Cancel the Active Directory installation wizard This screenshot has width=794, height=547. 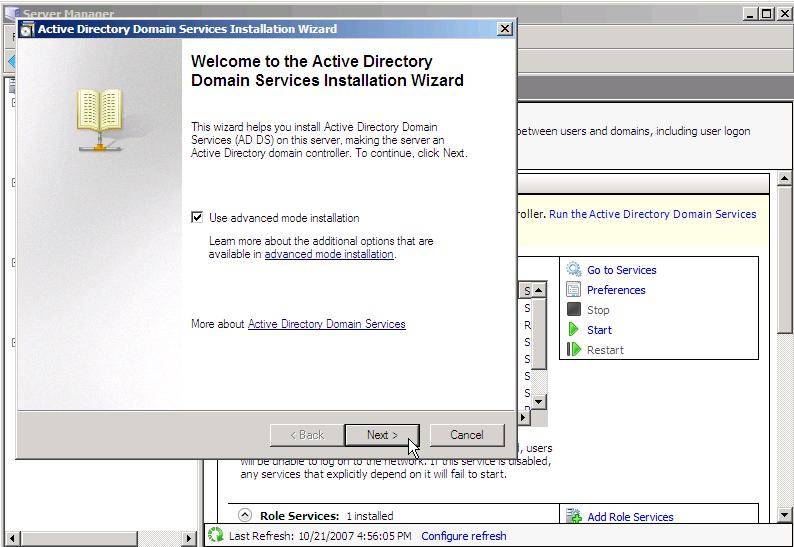tap(467, 435)
